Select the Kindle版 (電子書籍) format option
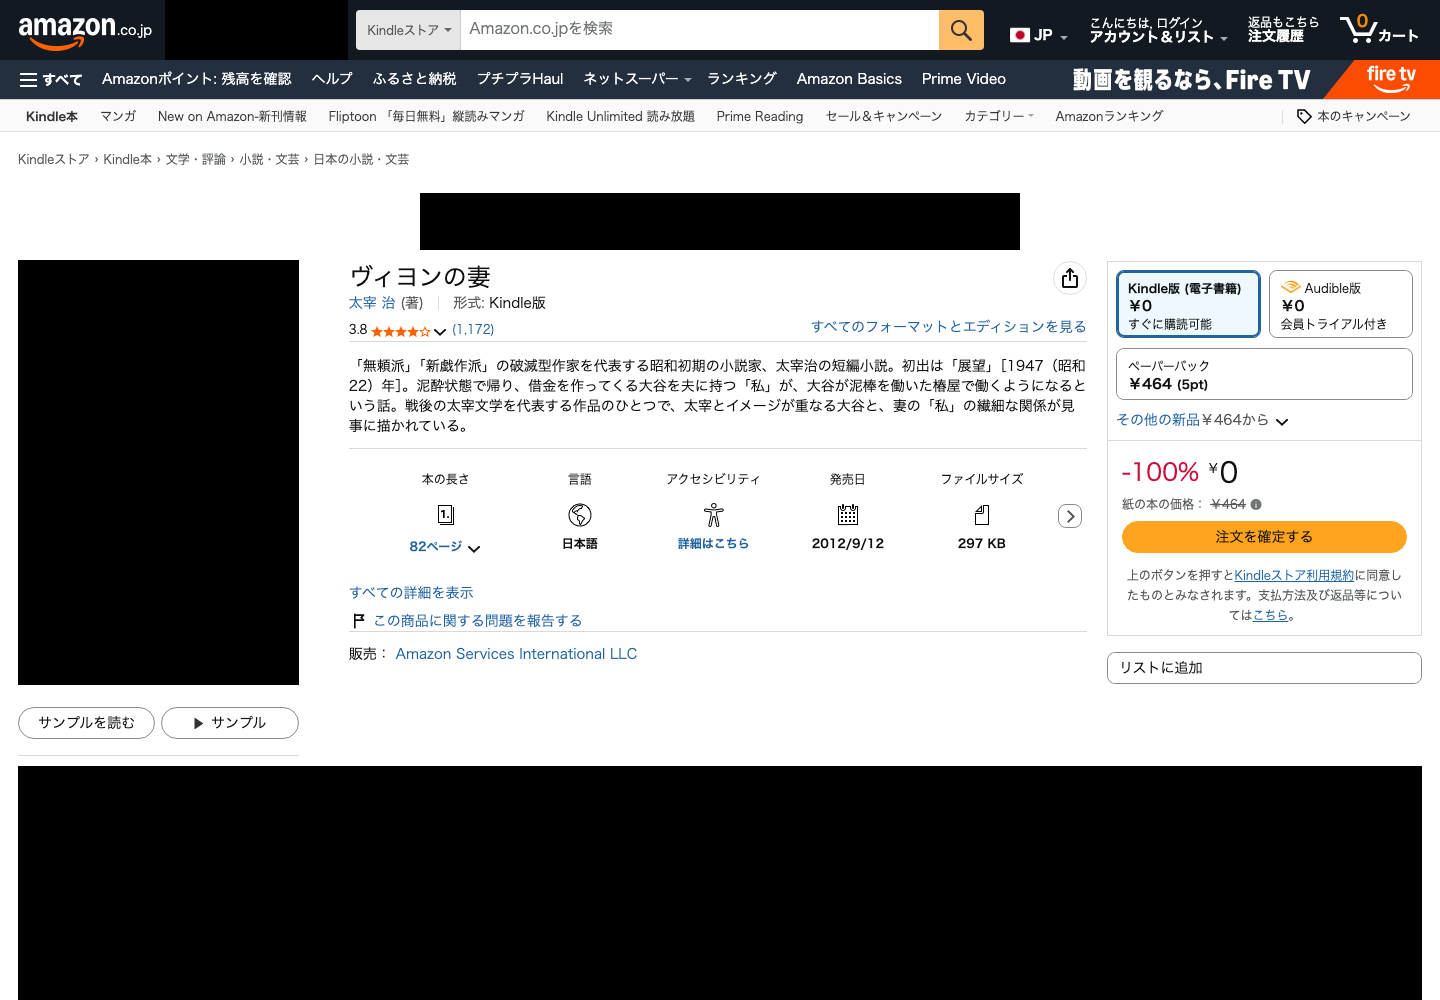 tap(1188, 304)
